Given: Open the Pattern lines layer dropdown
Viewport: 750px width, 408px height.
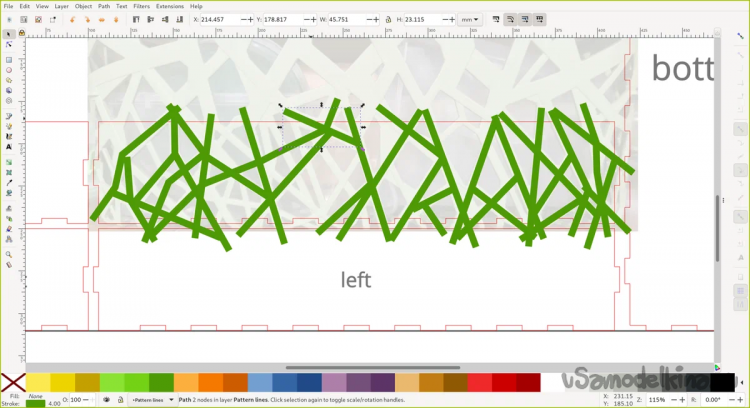Looking at the screenshot, I should [x=152, y=400].
